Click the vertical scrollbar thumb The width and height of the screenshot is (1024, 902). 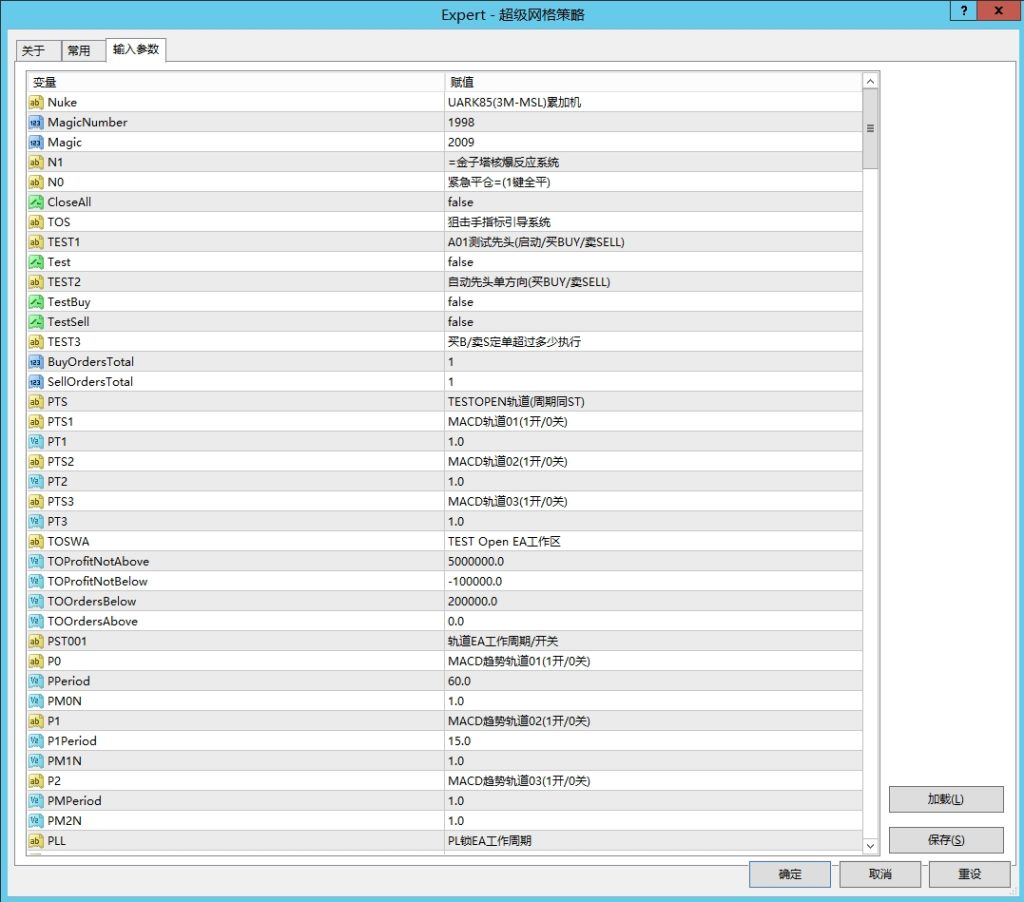point(870,129)
